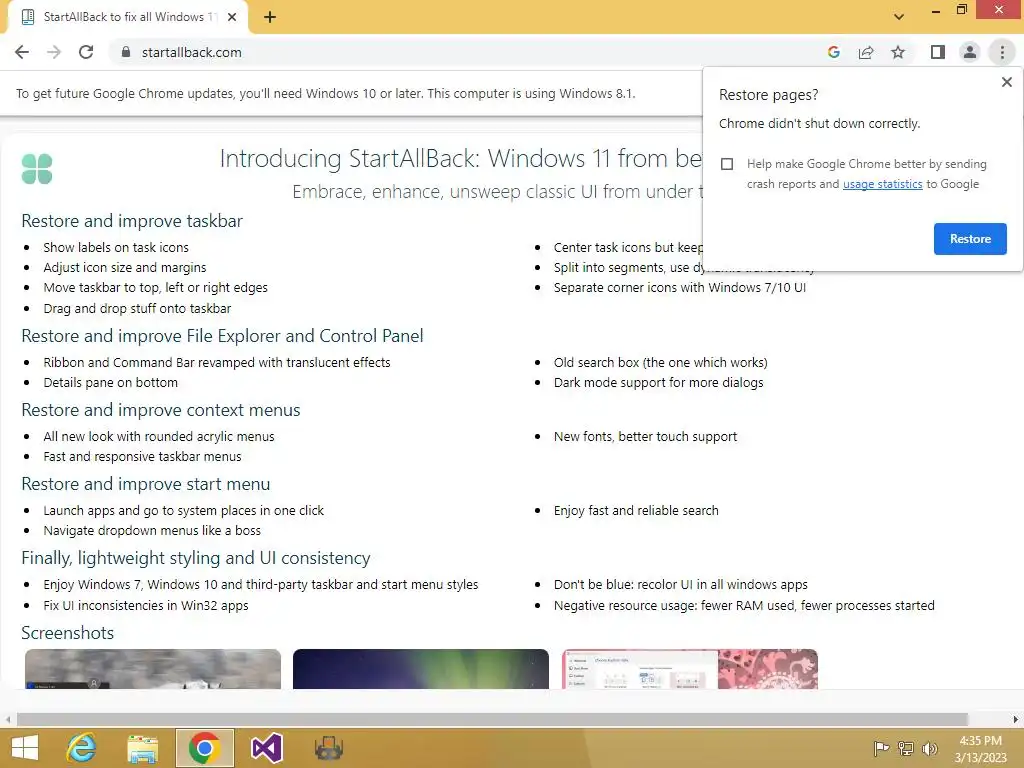Click 'Dark mode support for more dialogs'
This screenshot has height=768, width=1024.
[658, 383]
